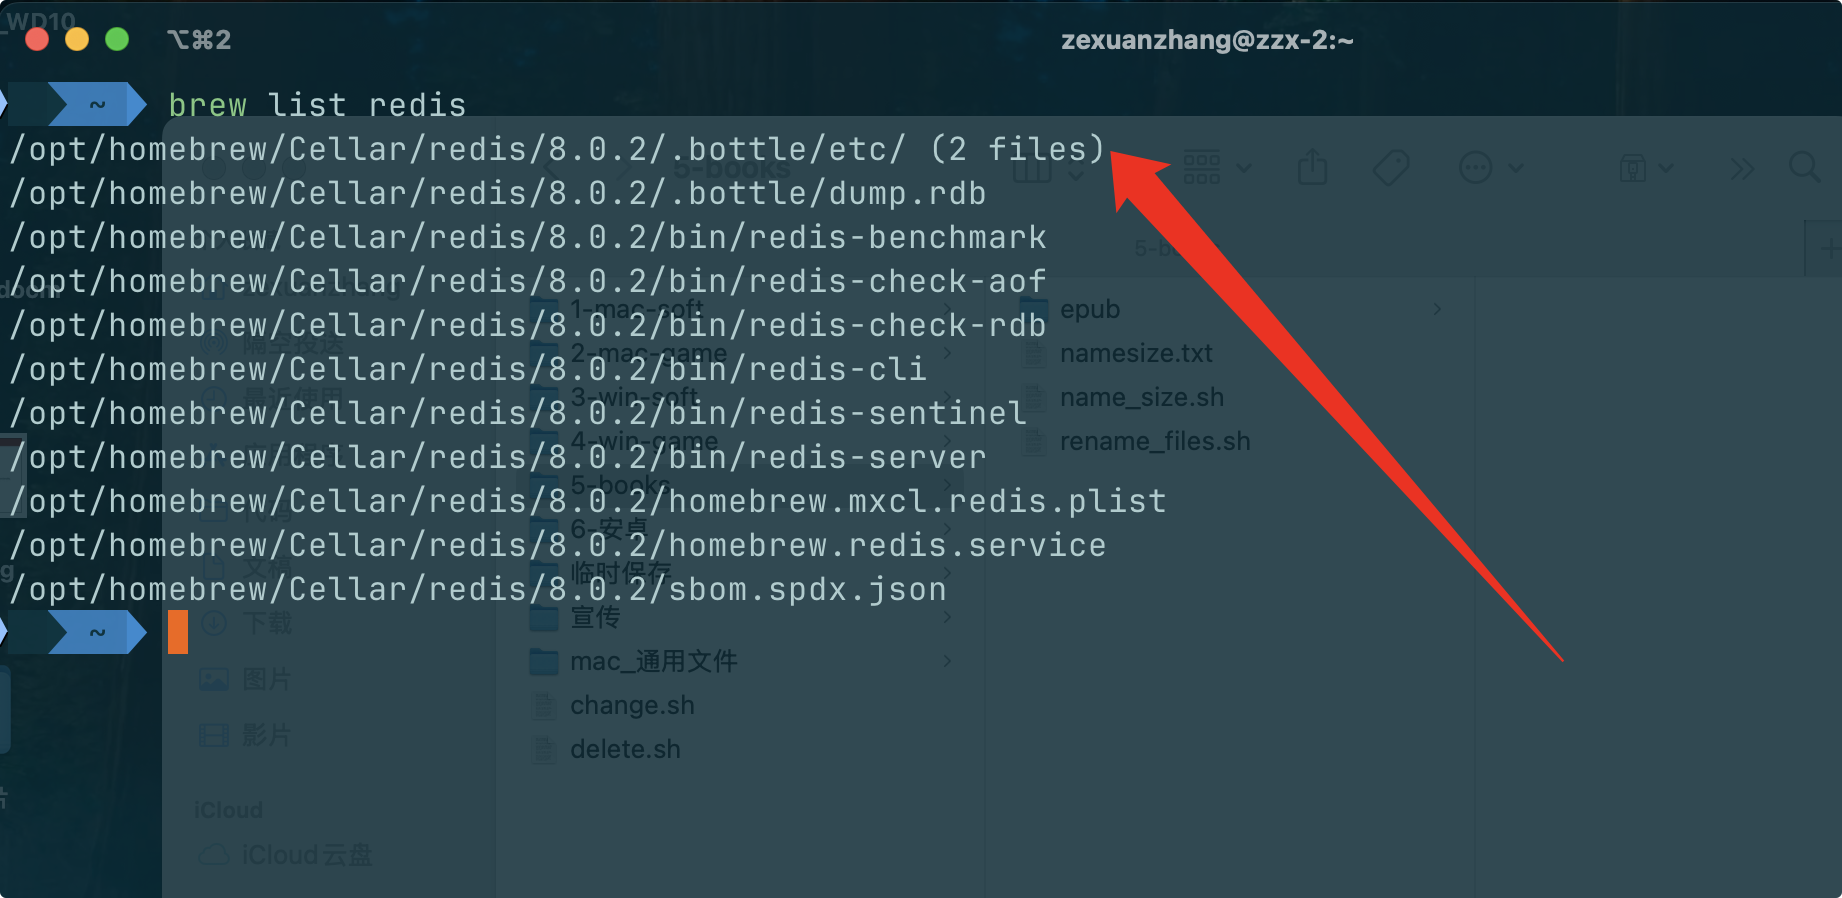Select the rename_files.sh script

(x=1154, y=441)
